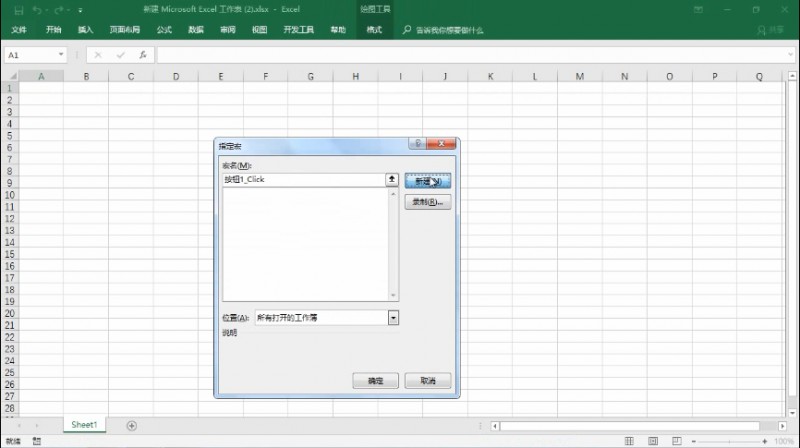Click the Save icon in title bar

point(19,10)
